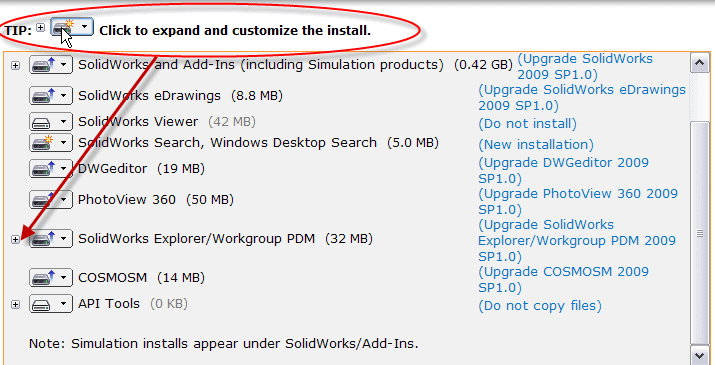Click the scrollbar up arrow
Viewport: 715px width, 365px height.
pyautogui.click(x=699, y=64)
